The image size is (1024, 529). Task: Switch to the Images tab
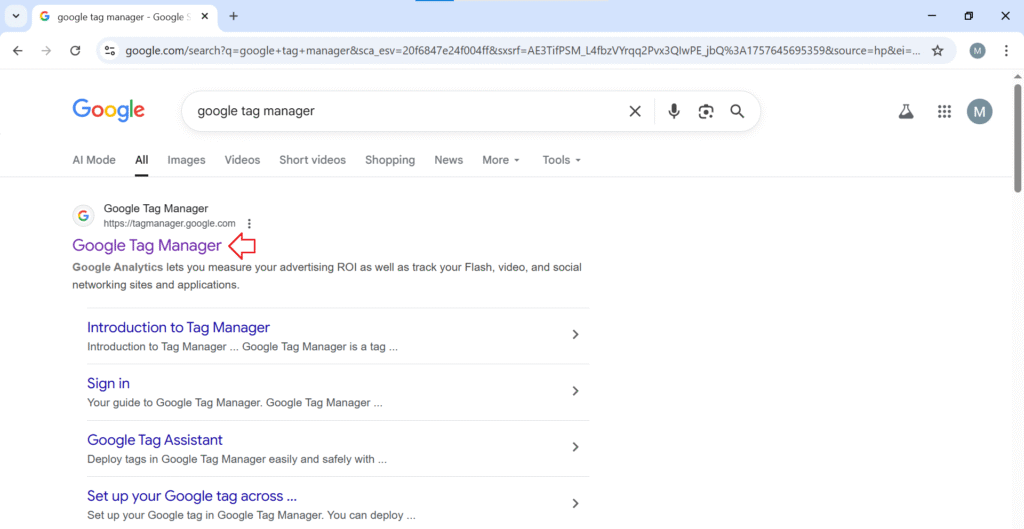coord(186,160)
